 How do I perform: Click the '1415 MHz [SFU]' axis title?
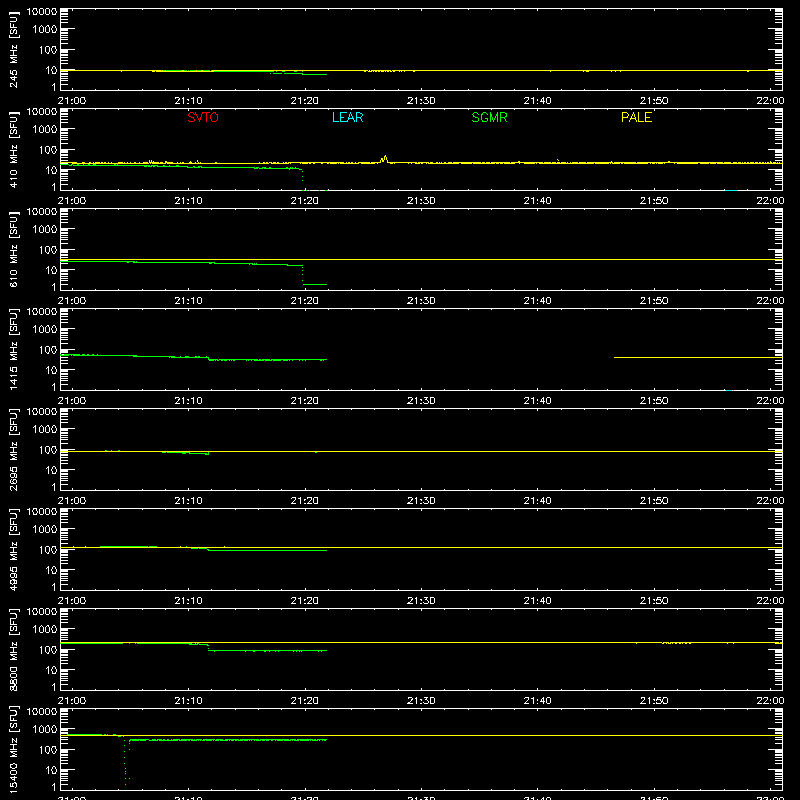coord(13,349)
